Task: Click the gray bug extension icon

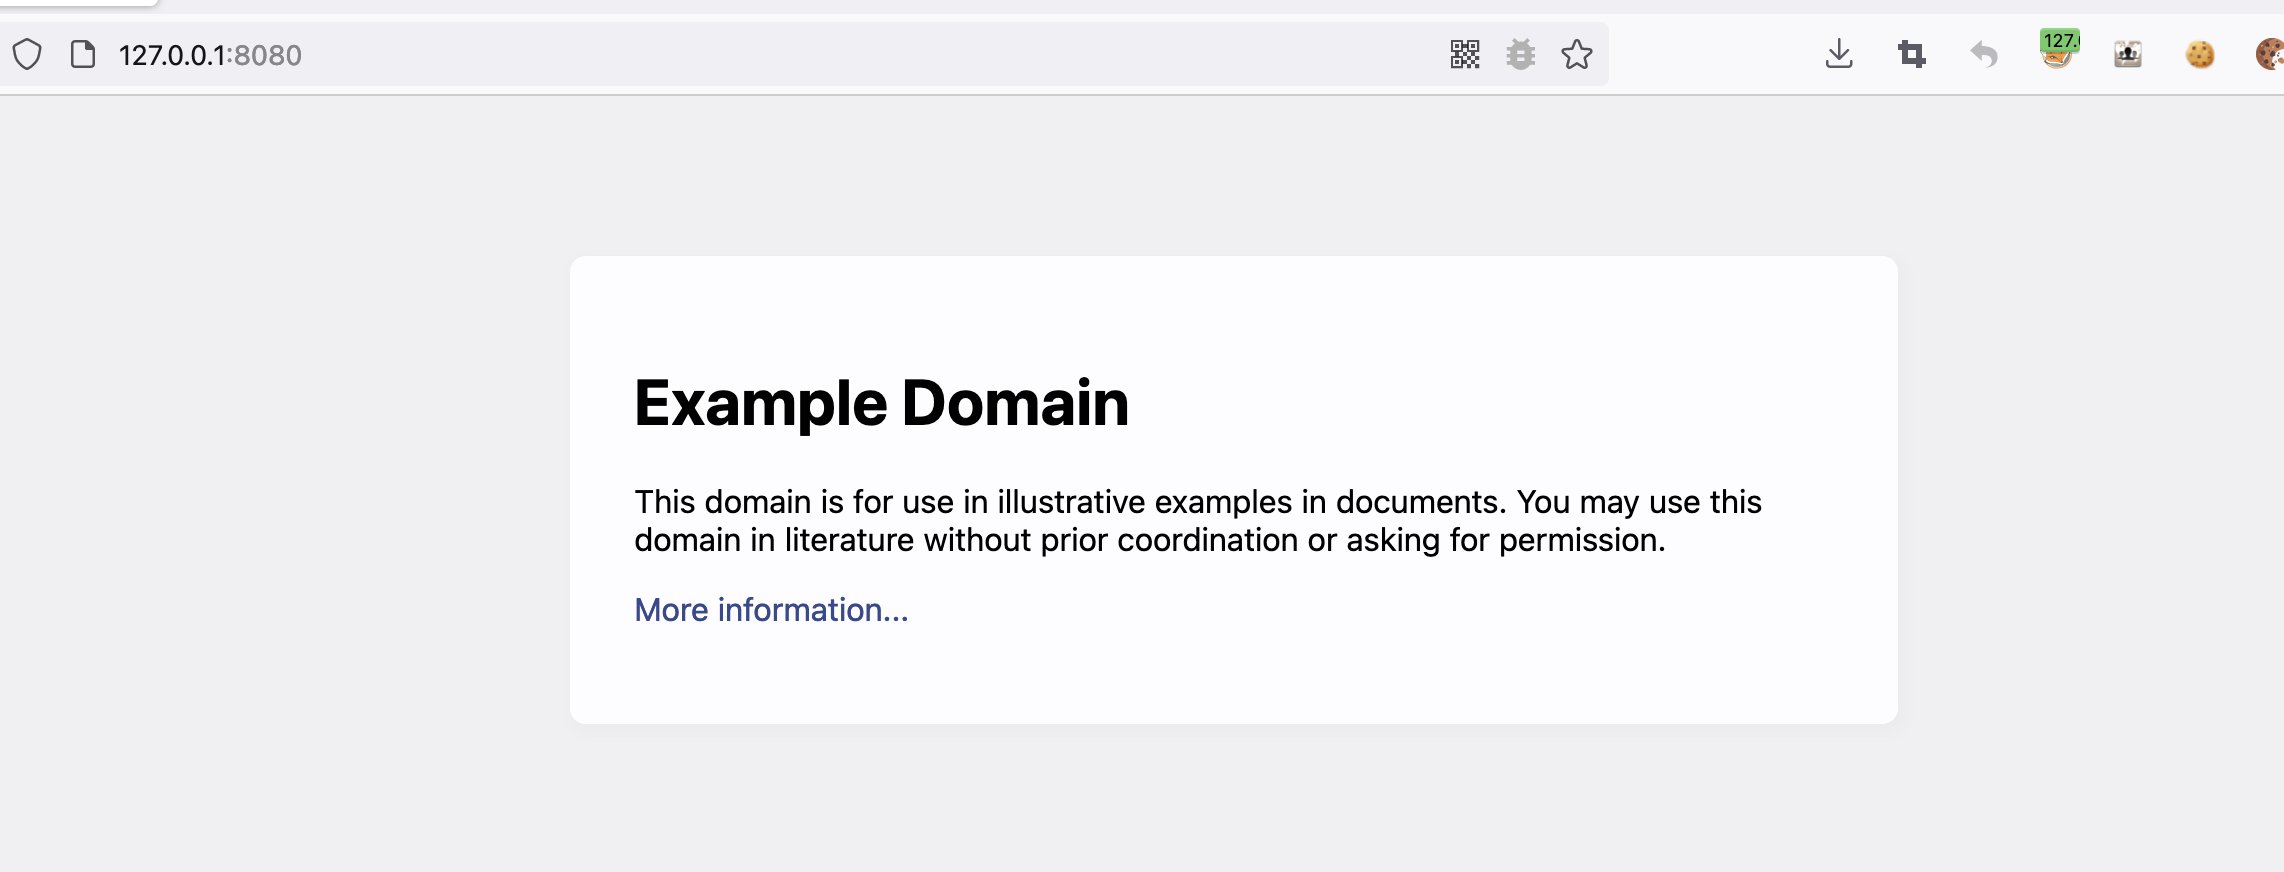Action: tap(1521, 54)
